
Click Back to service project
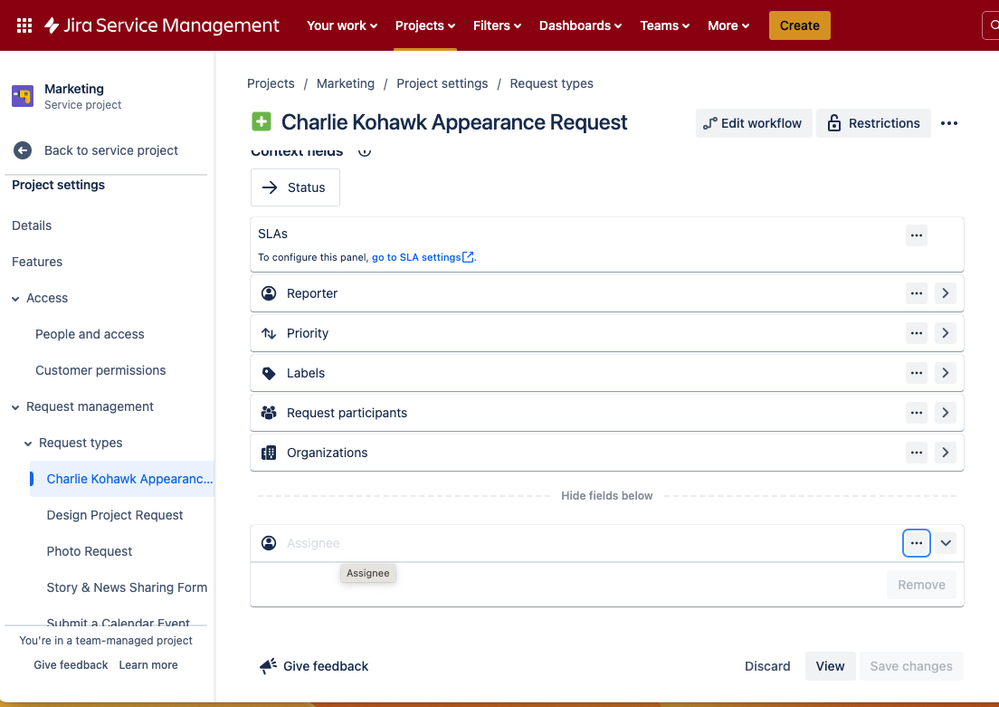click(x=111, y=150)
